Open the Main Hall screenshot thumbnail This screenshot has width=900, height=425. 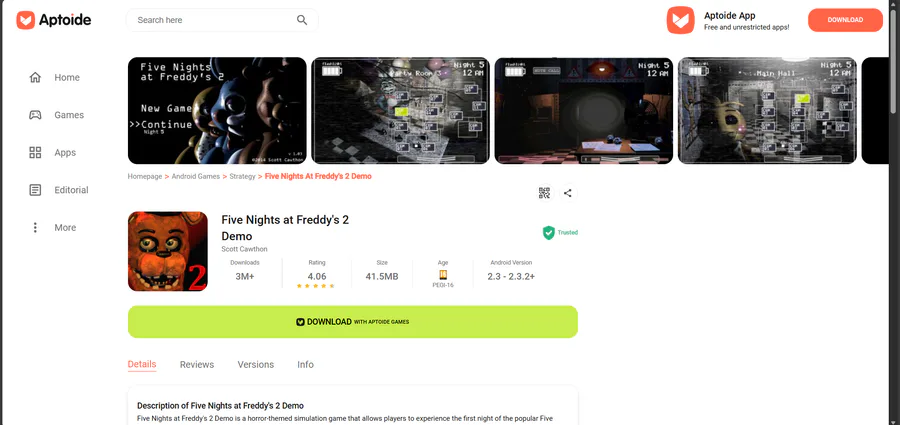coord(767,110)
